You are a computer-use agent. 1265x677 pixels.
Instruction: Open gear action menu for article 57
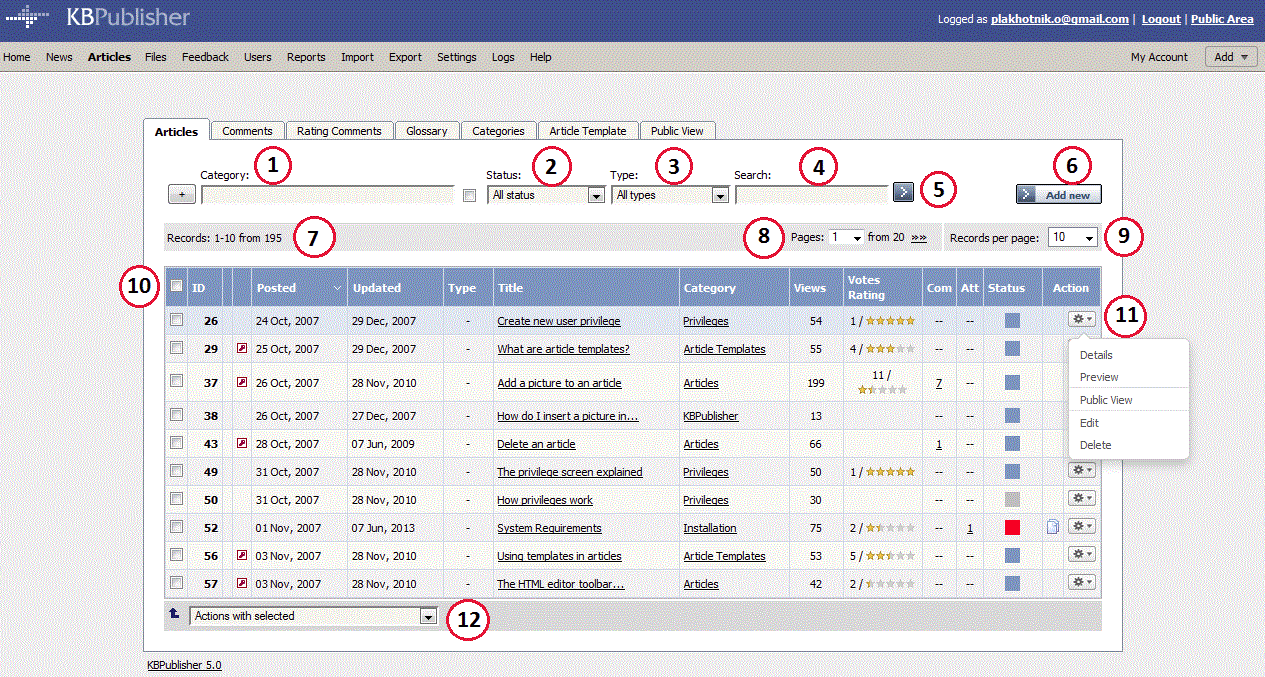pyautogui.click(x=1081, y=582)
